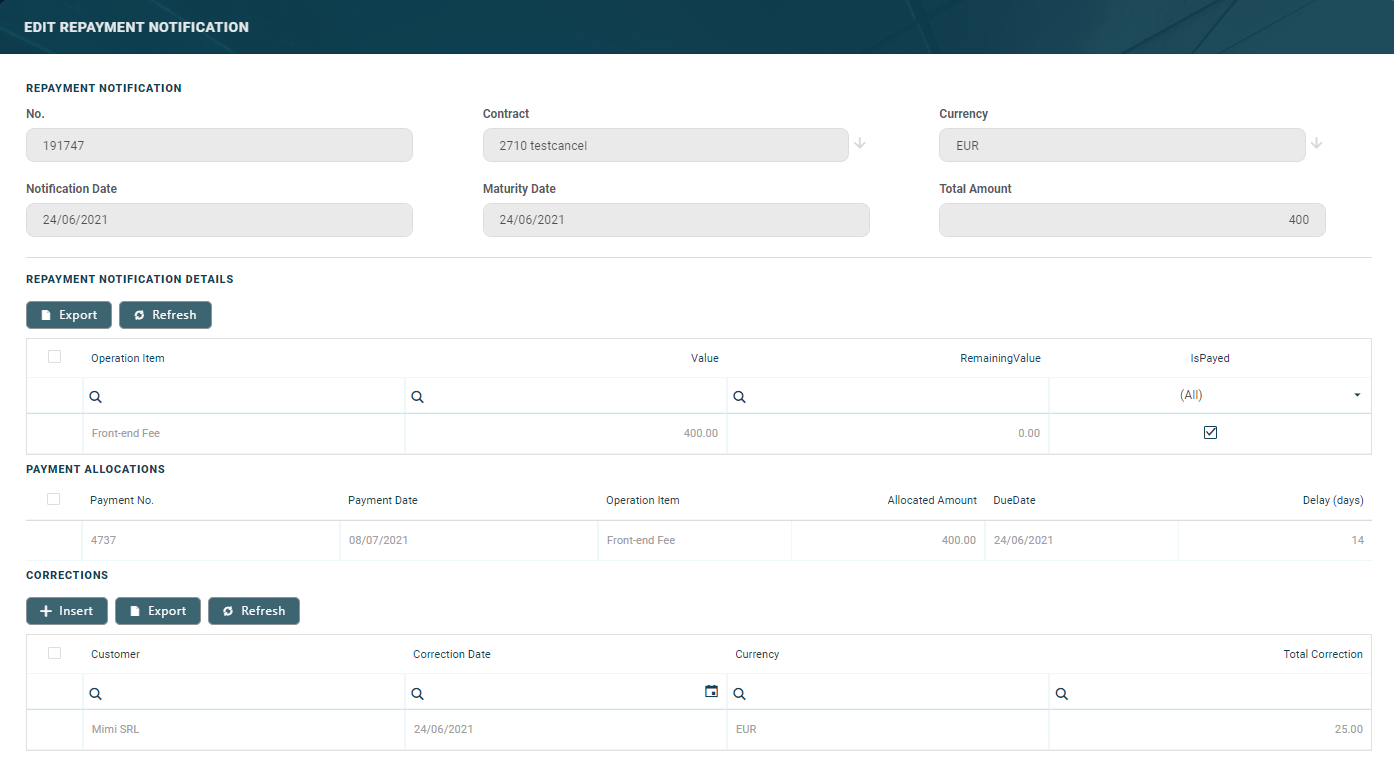Click Export button in Repayment Notification Details

coord(69,315)
